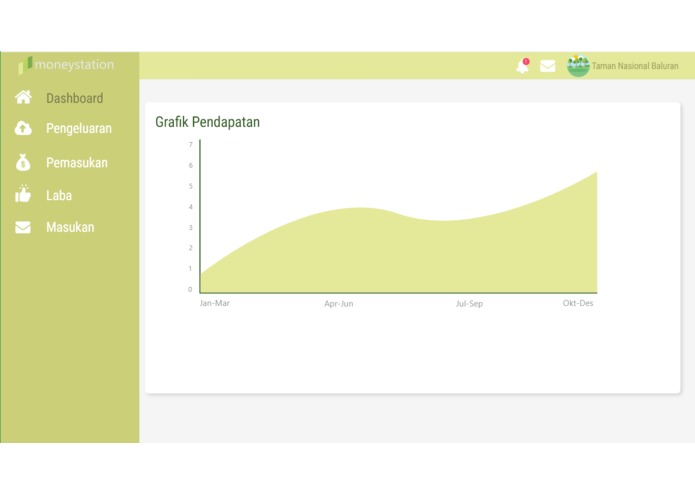
Task: Click the Okt-Des axis label
Action: (578, 303)
